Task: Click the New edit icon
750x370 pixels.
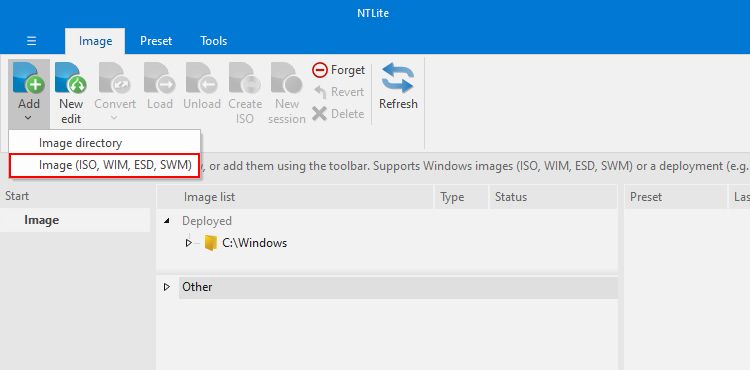Action: pos(71,77)
